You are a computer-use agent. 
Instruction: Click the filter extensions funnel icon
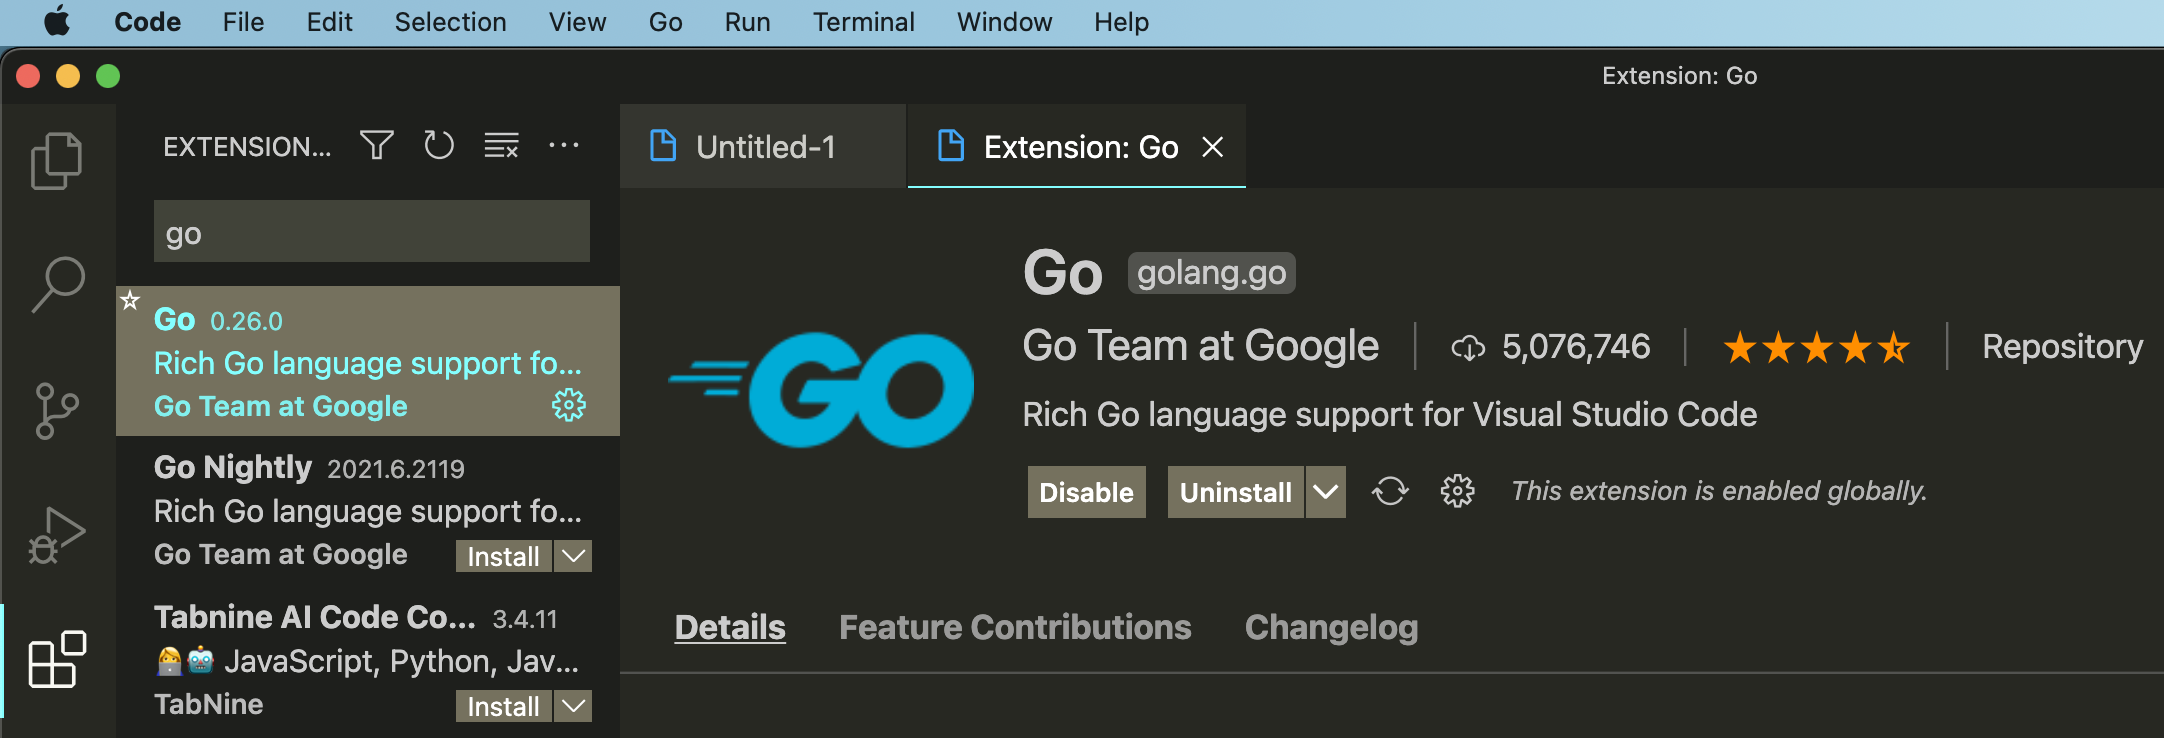[x=377, y=146]
